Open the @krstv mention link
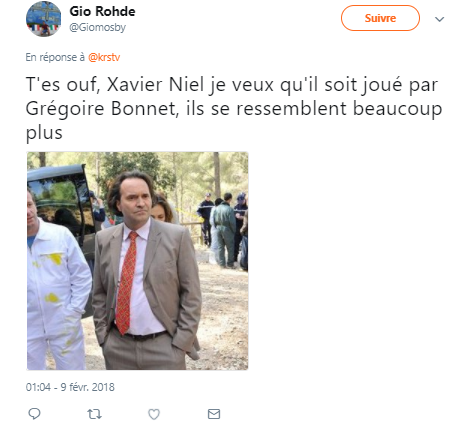This screenshot has height=438, width=471. [x=104, y=57]
